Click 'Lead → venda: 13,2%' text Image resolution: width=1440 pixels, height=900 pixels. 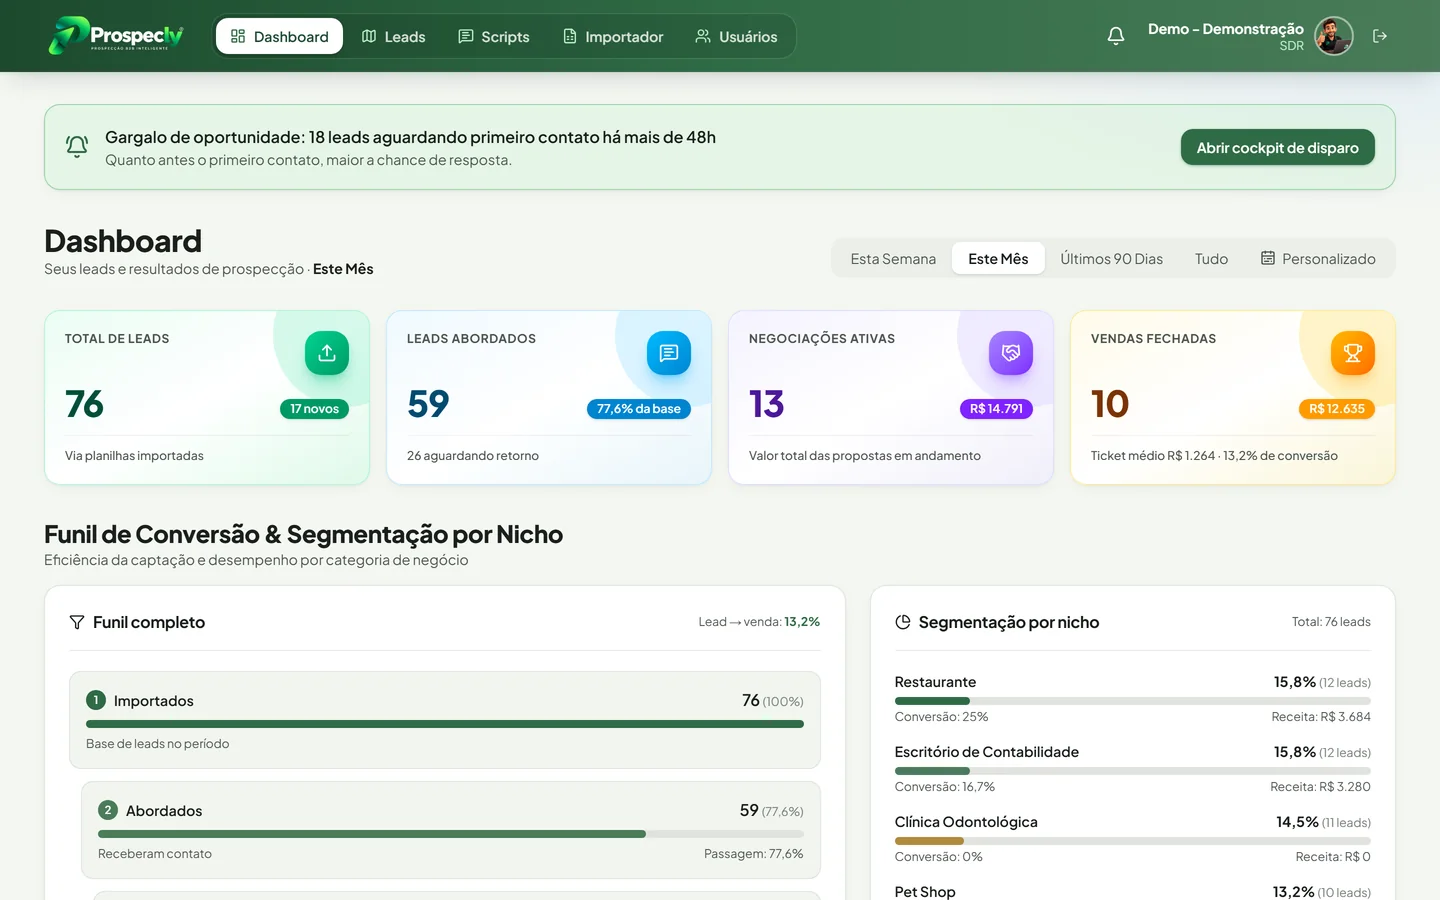click(x=759, y=622)
